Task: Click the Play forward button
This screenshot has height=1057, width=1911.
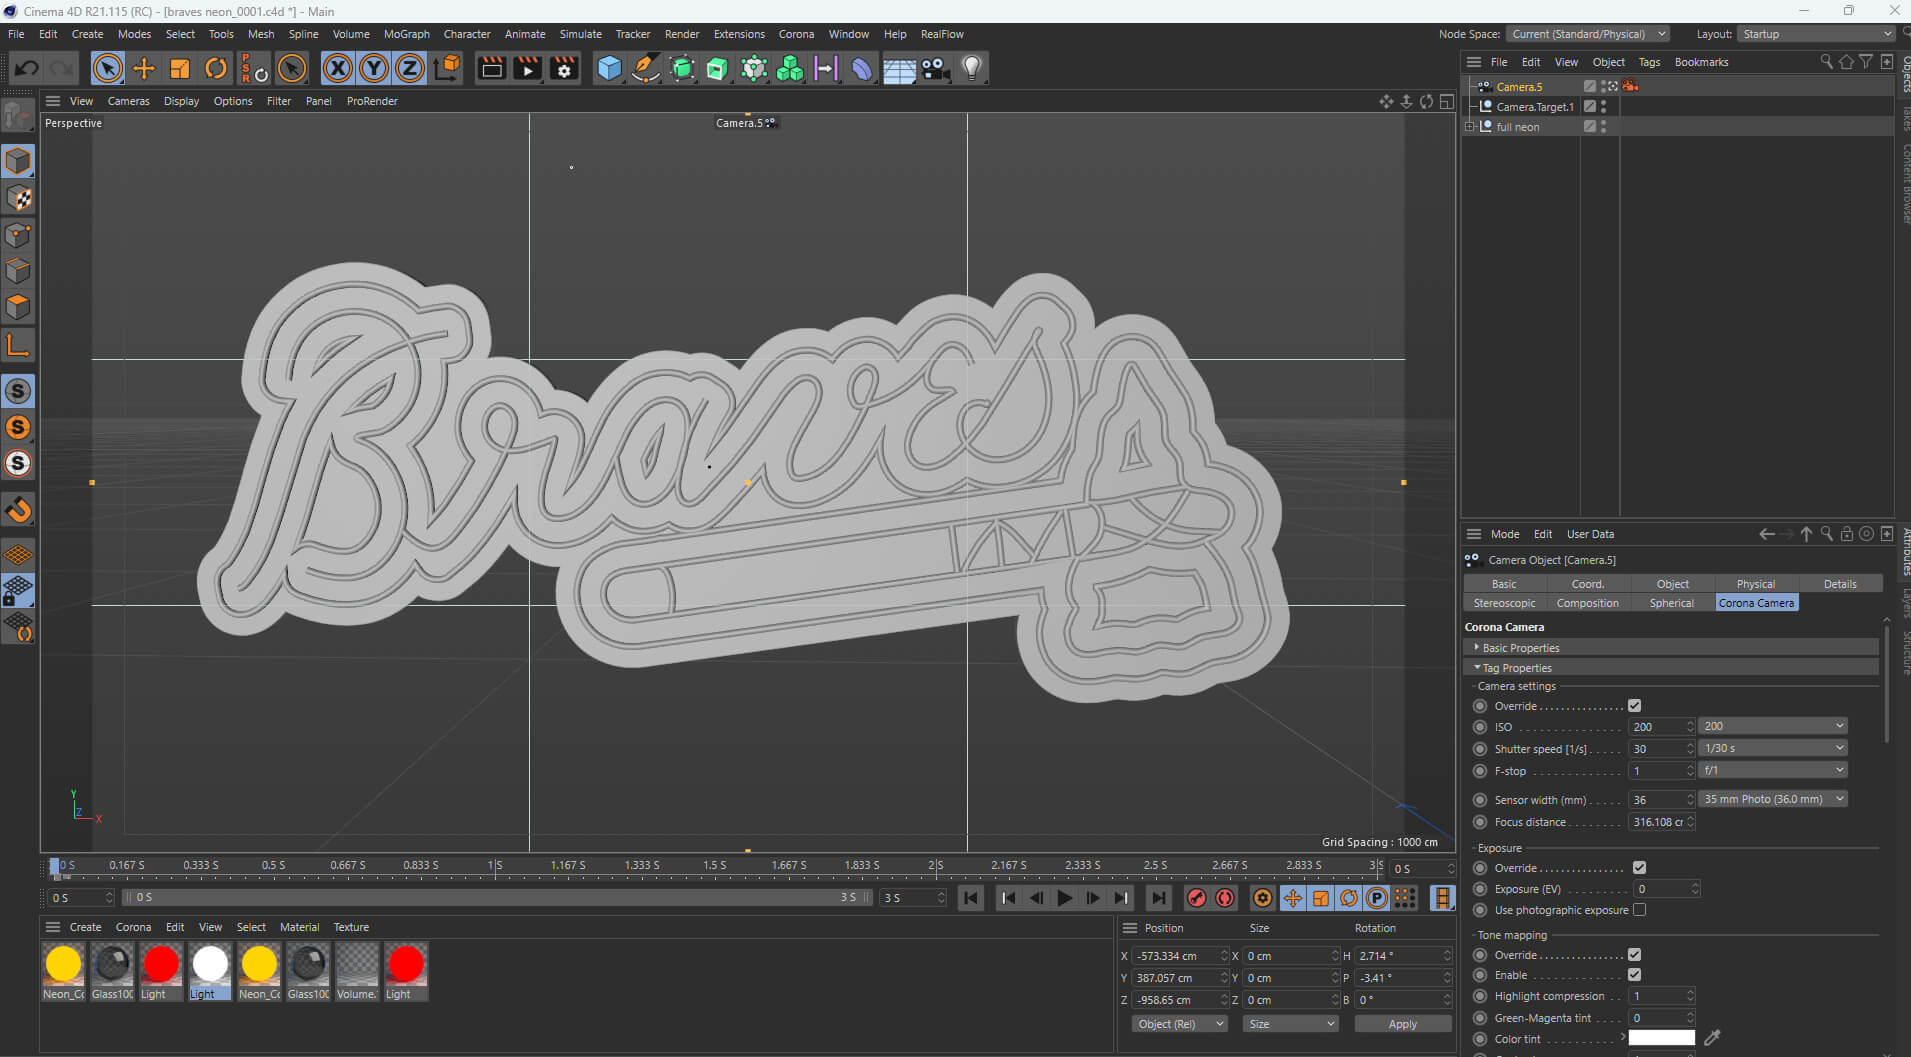Action: click(x=1065, y=898)
